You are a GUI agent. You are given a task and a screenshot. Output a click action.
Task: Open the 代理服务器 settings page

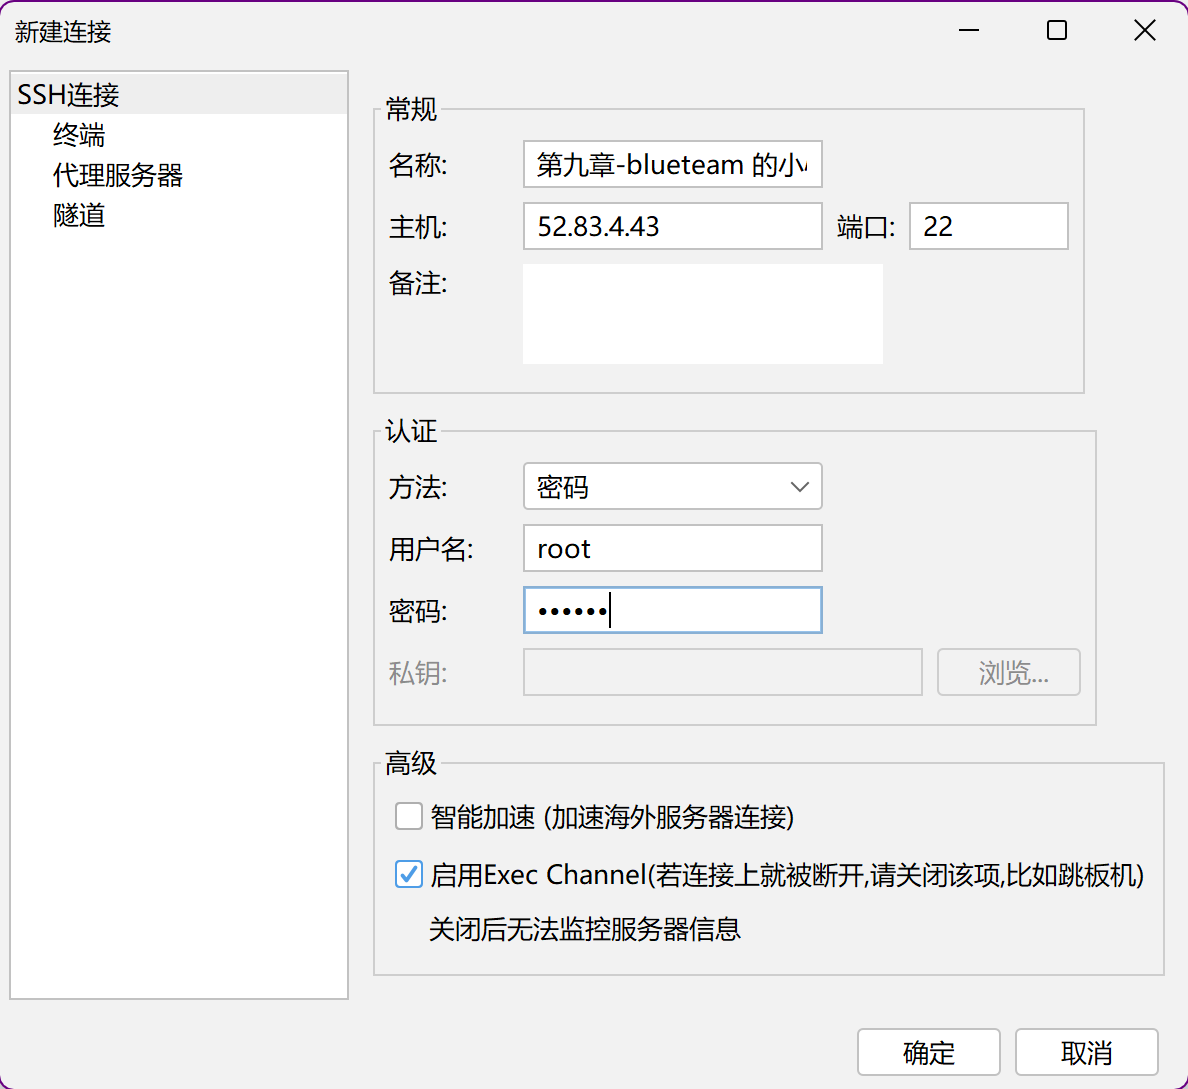tap(117, 175)
